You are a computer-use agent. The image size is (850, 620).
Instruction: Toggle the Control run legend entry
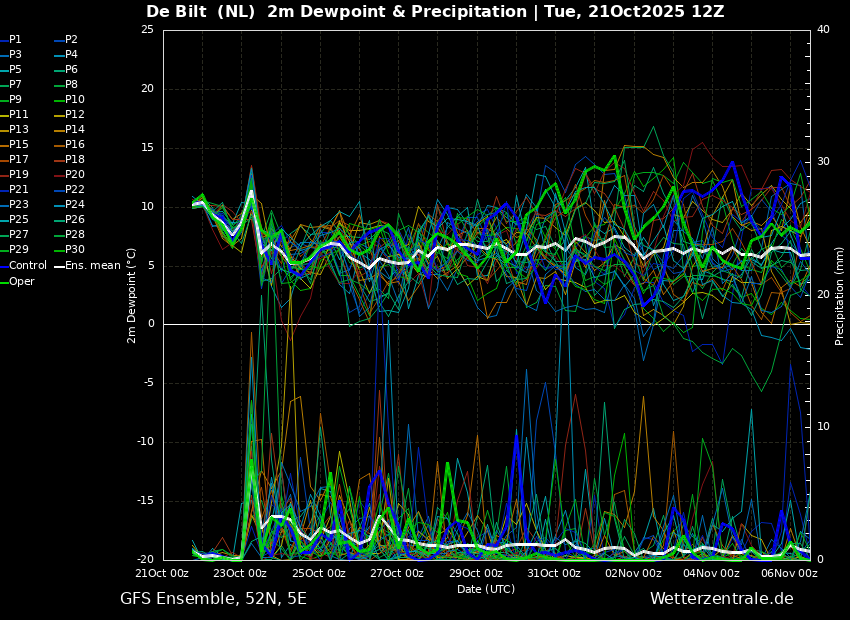coord(27,266)
